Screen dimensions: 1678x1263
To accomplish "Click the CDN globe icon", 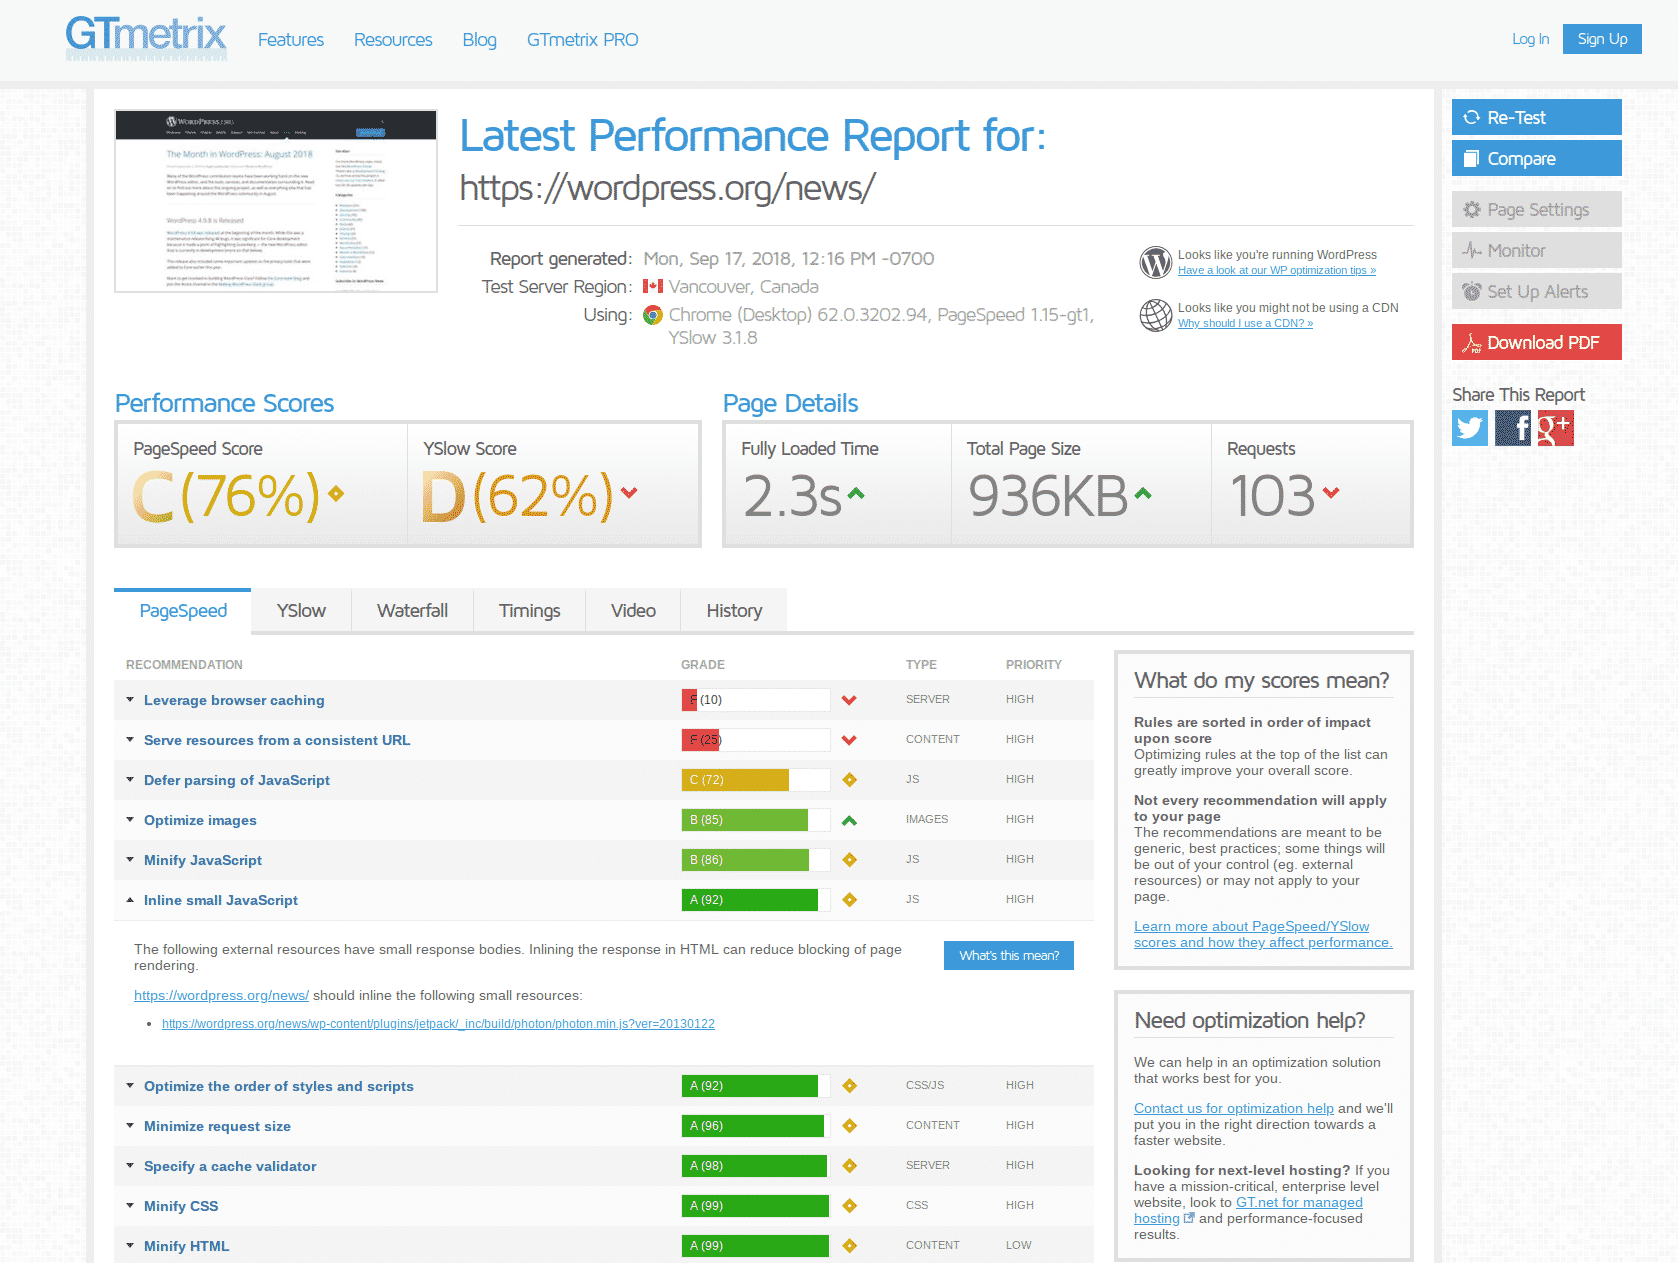I will pyautogui.click(x=1156, y=315).
